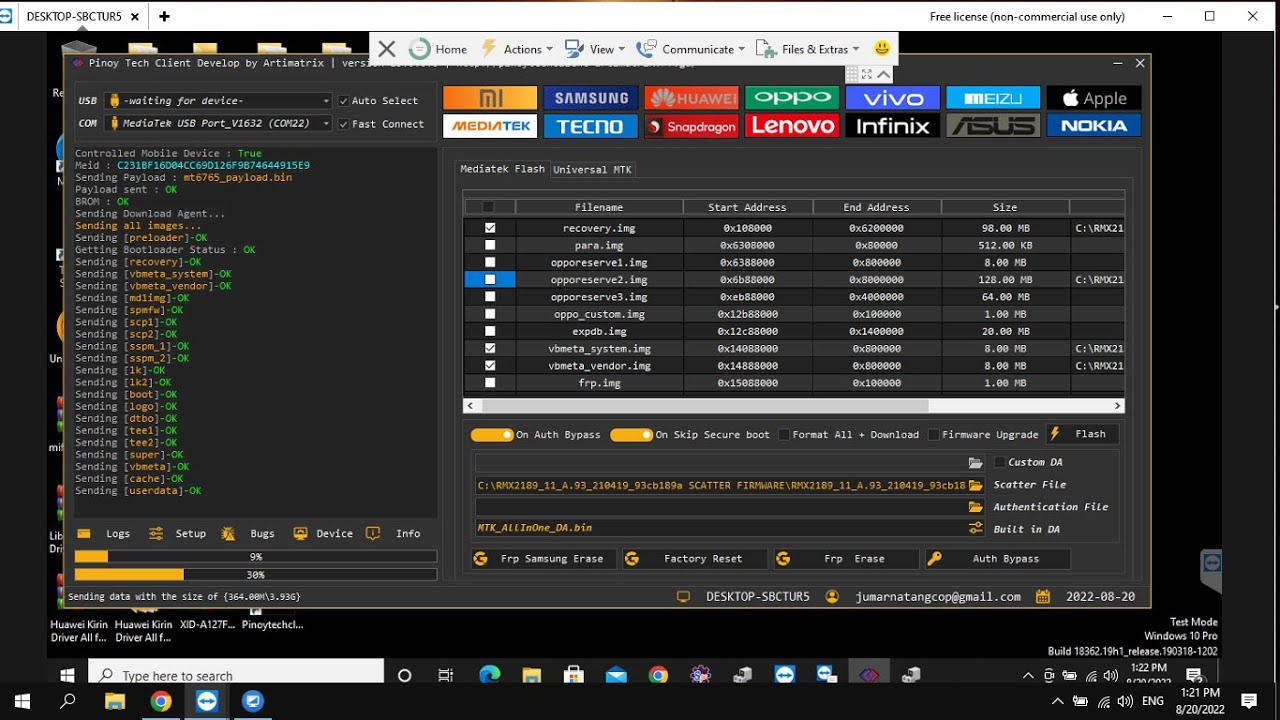The height and width of the screenshot is (720, 1280).
Task: Select the ASUS brand tile
Action: coord(993,126)
